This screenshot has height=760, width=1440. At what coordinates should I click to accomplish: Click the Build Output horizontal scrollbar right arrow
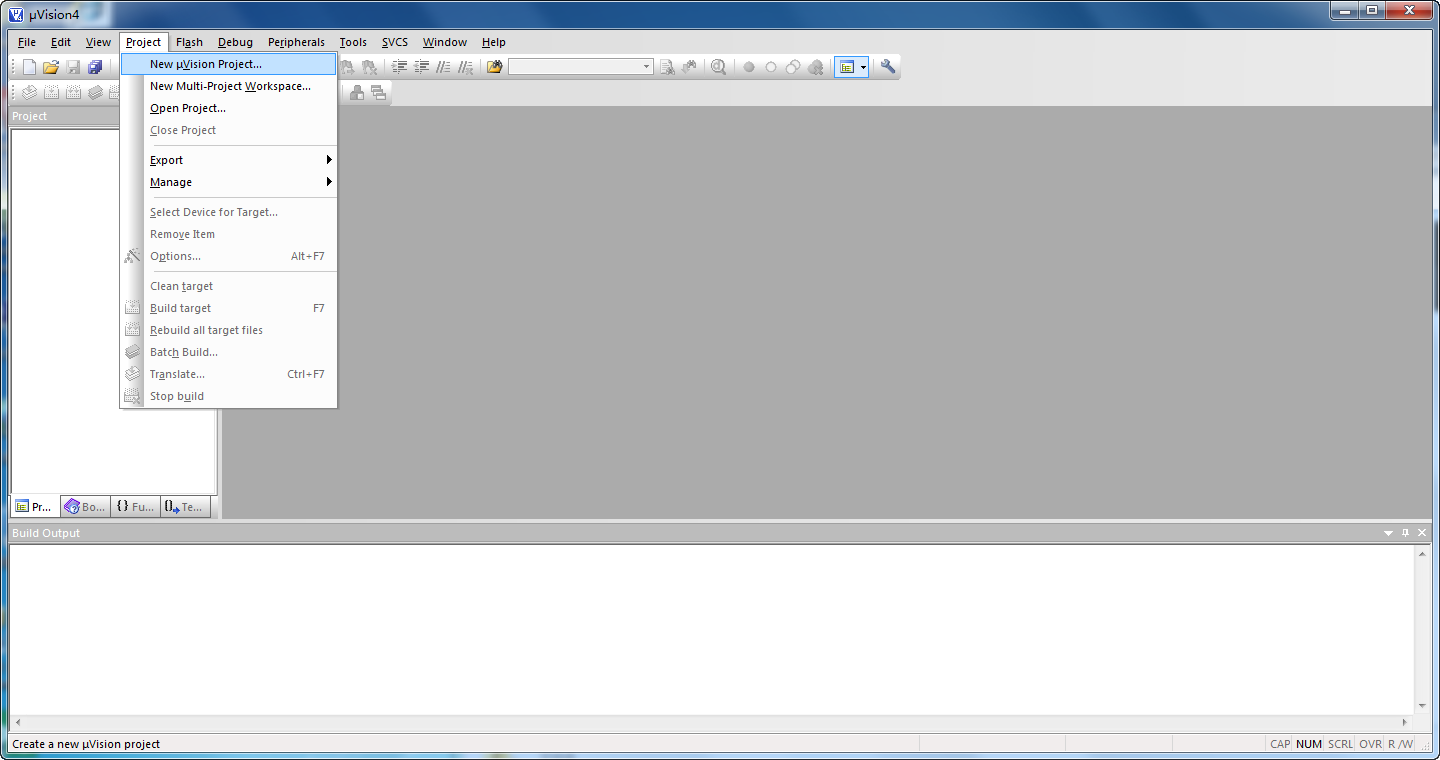click(1405, 722)
